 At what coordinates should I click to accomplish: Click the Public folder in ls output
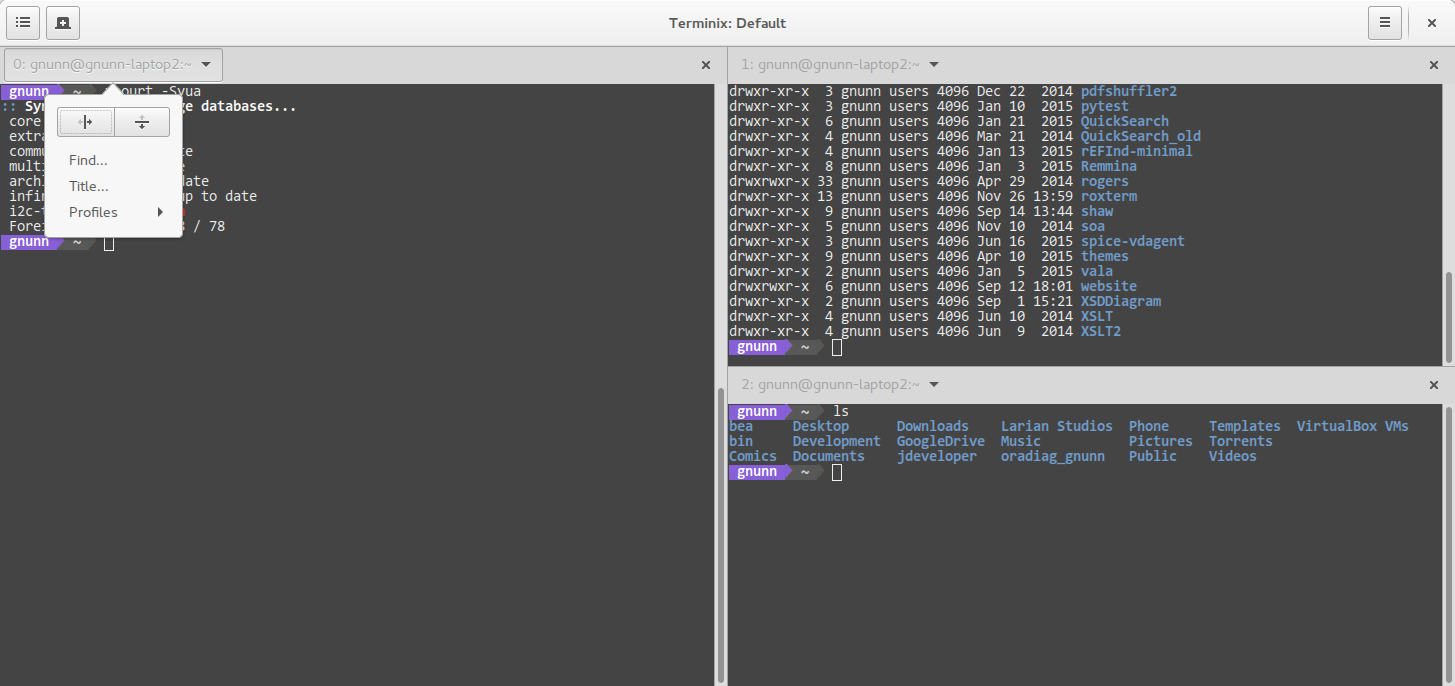1153,456
